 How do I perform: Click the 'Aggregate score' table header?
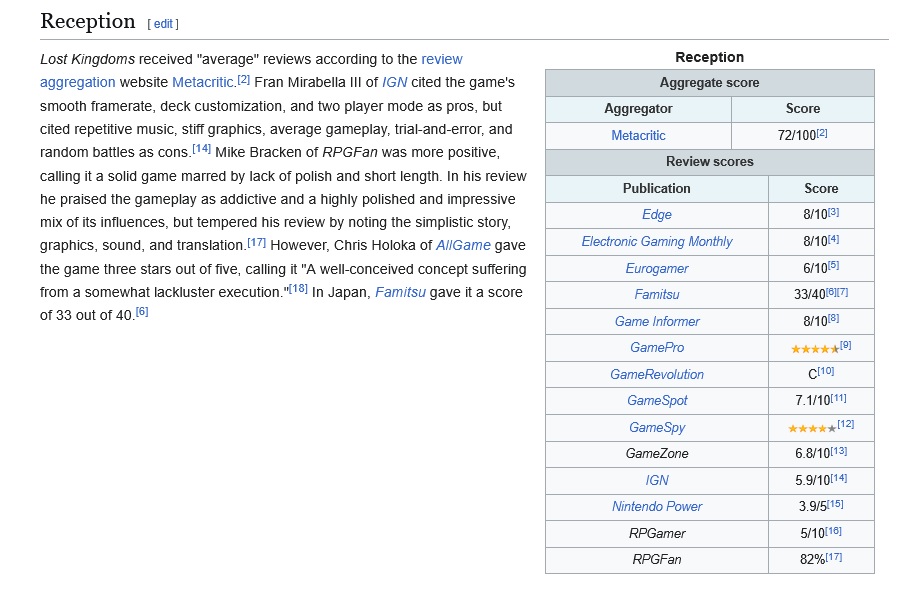pyautogui.click(x=710, y=83)
